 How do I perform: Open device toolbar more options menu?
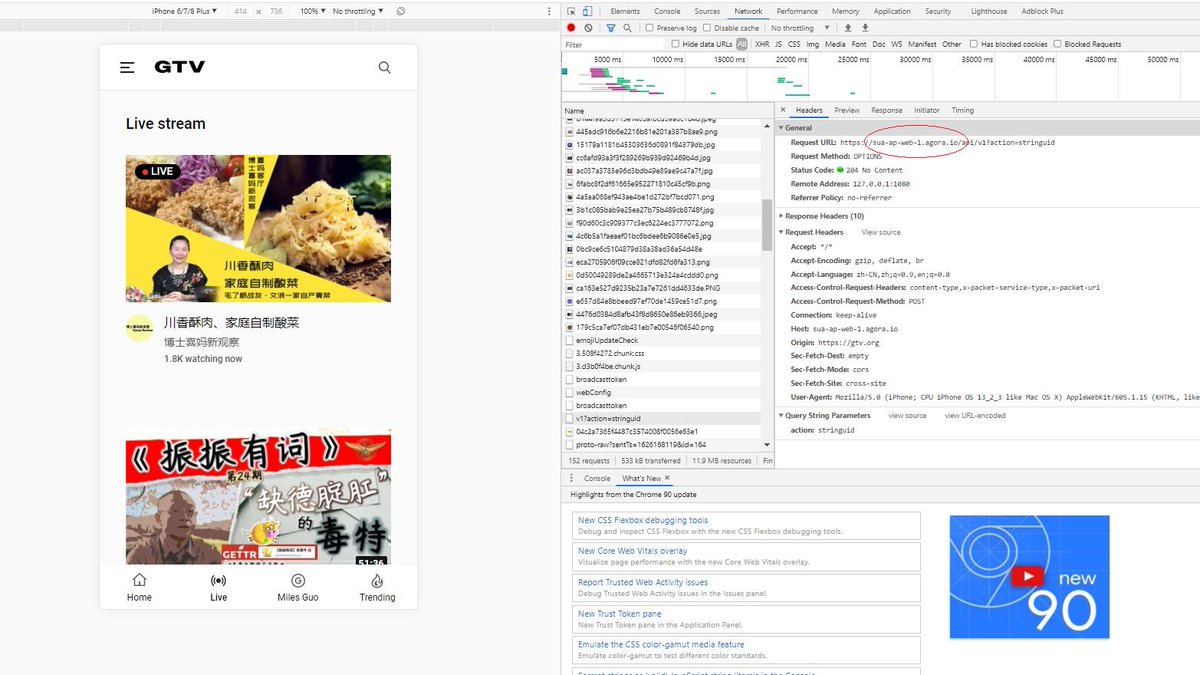point(548,11)
